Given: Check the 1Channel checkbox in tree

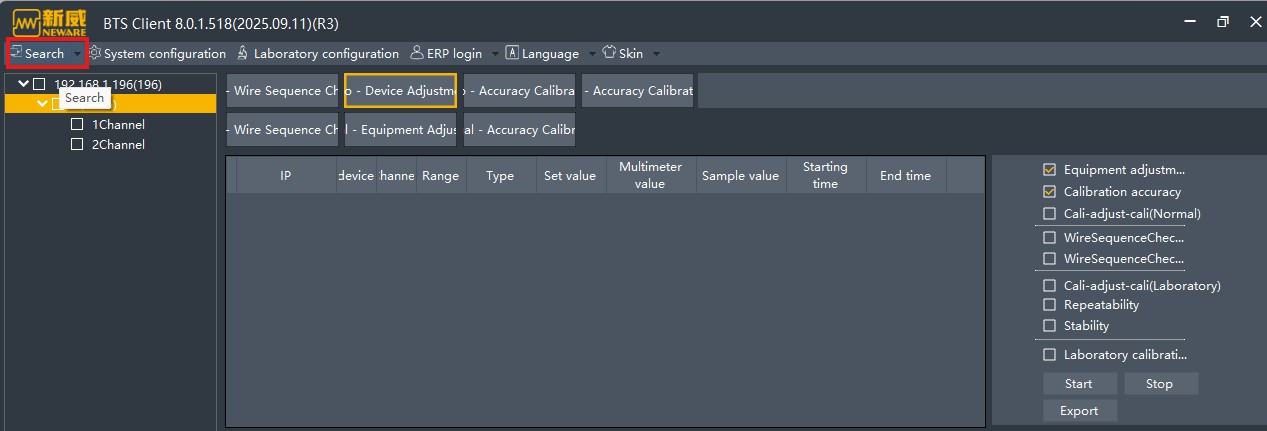Looking at the screenshot, I should 77,125.
